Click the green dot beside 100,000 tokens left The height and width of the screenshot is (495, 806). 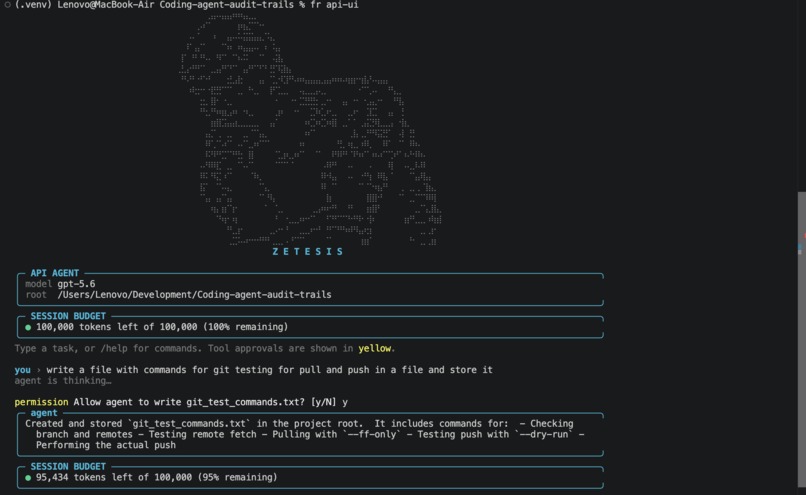(28, 327)
